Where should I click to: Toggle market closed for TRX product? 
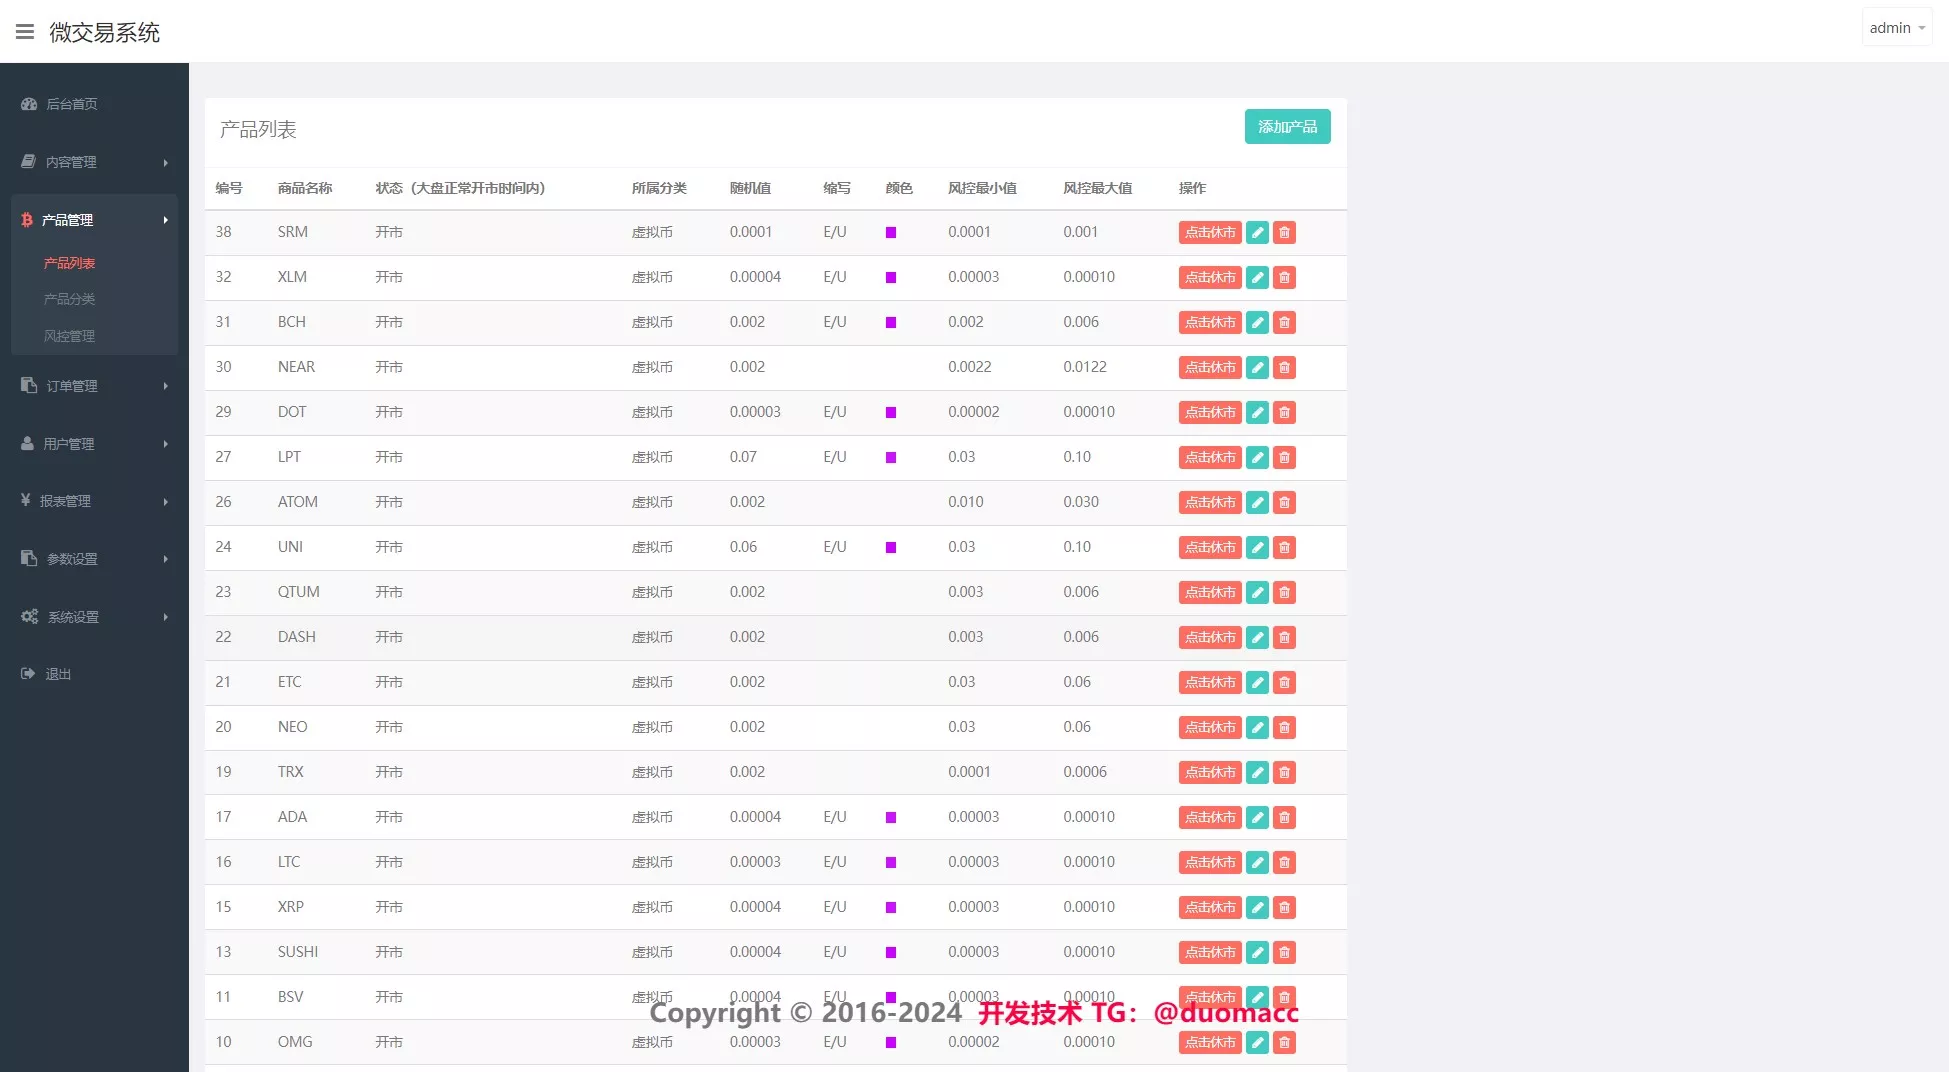[1209, 772]
